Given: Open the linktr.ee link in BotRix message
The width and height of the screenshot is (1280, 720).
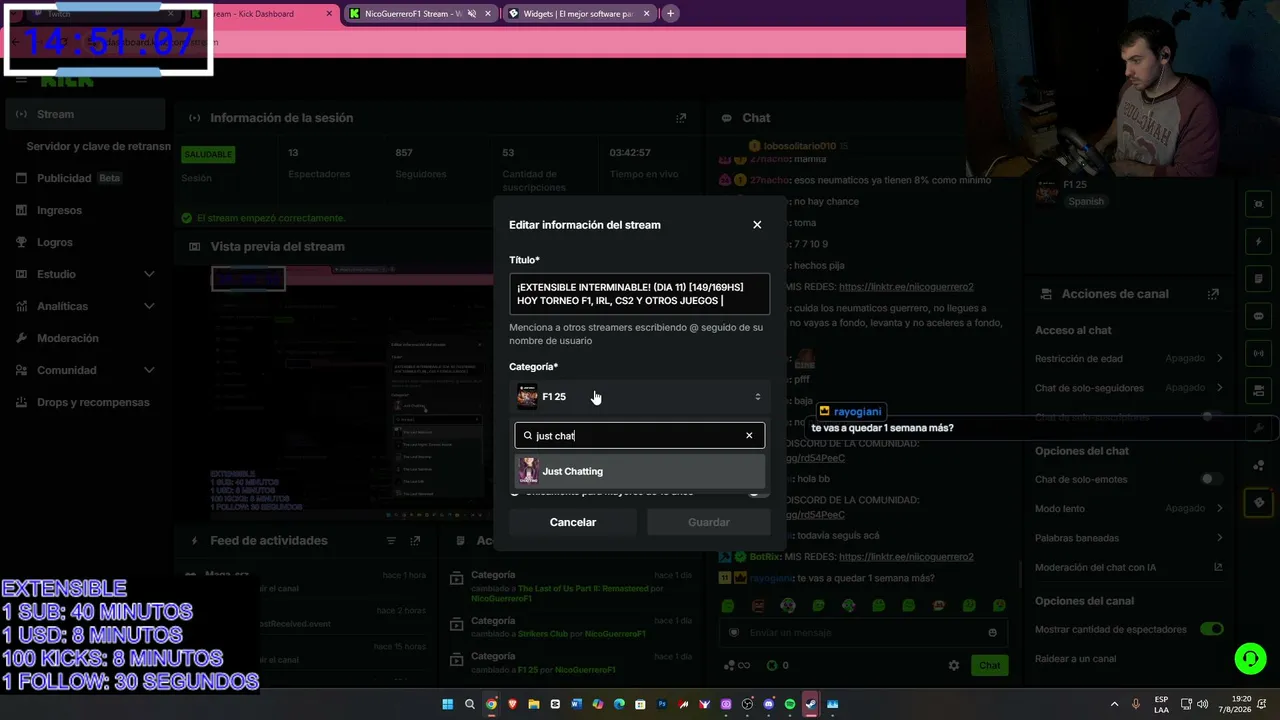Looking at the screenshot, I should coord(906,557).
